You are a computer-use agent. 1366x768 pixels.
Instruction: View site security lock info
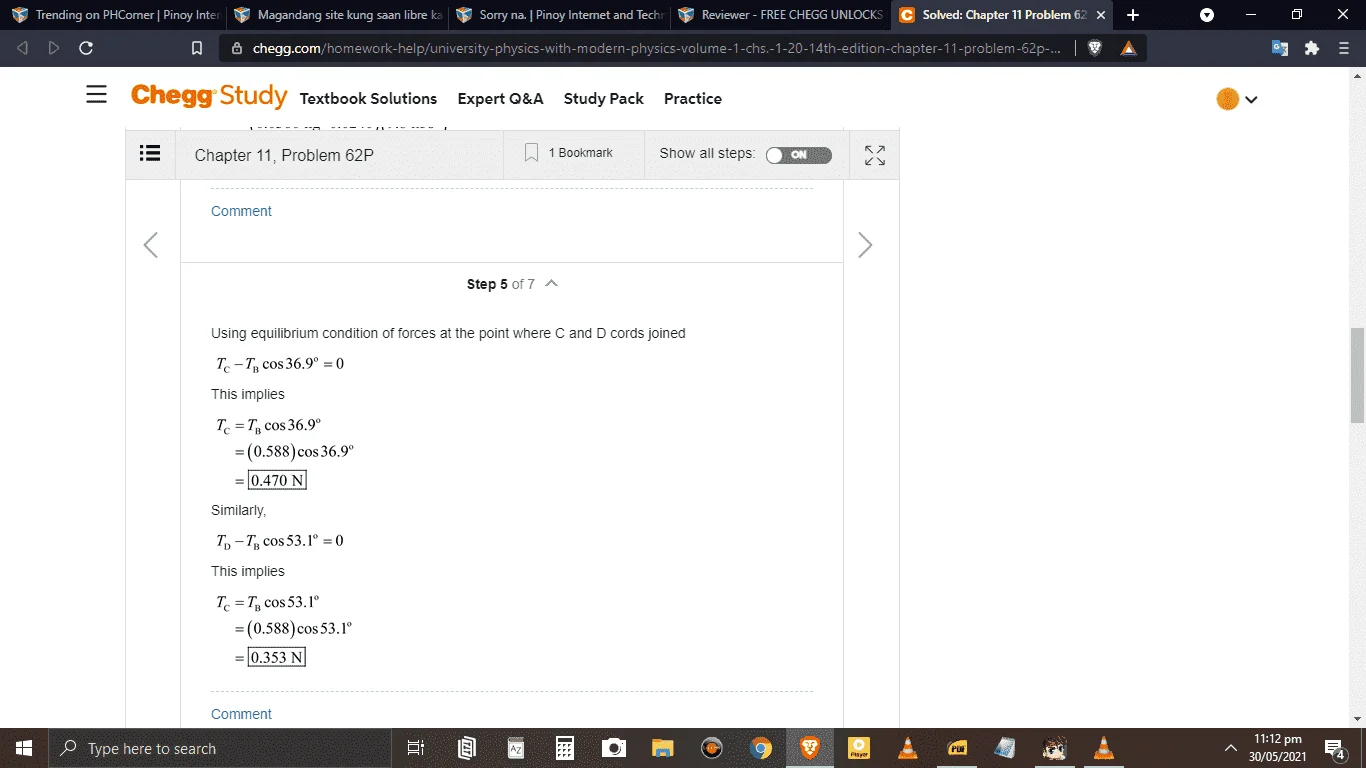coord(237,48)
